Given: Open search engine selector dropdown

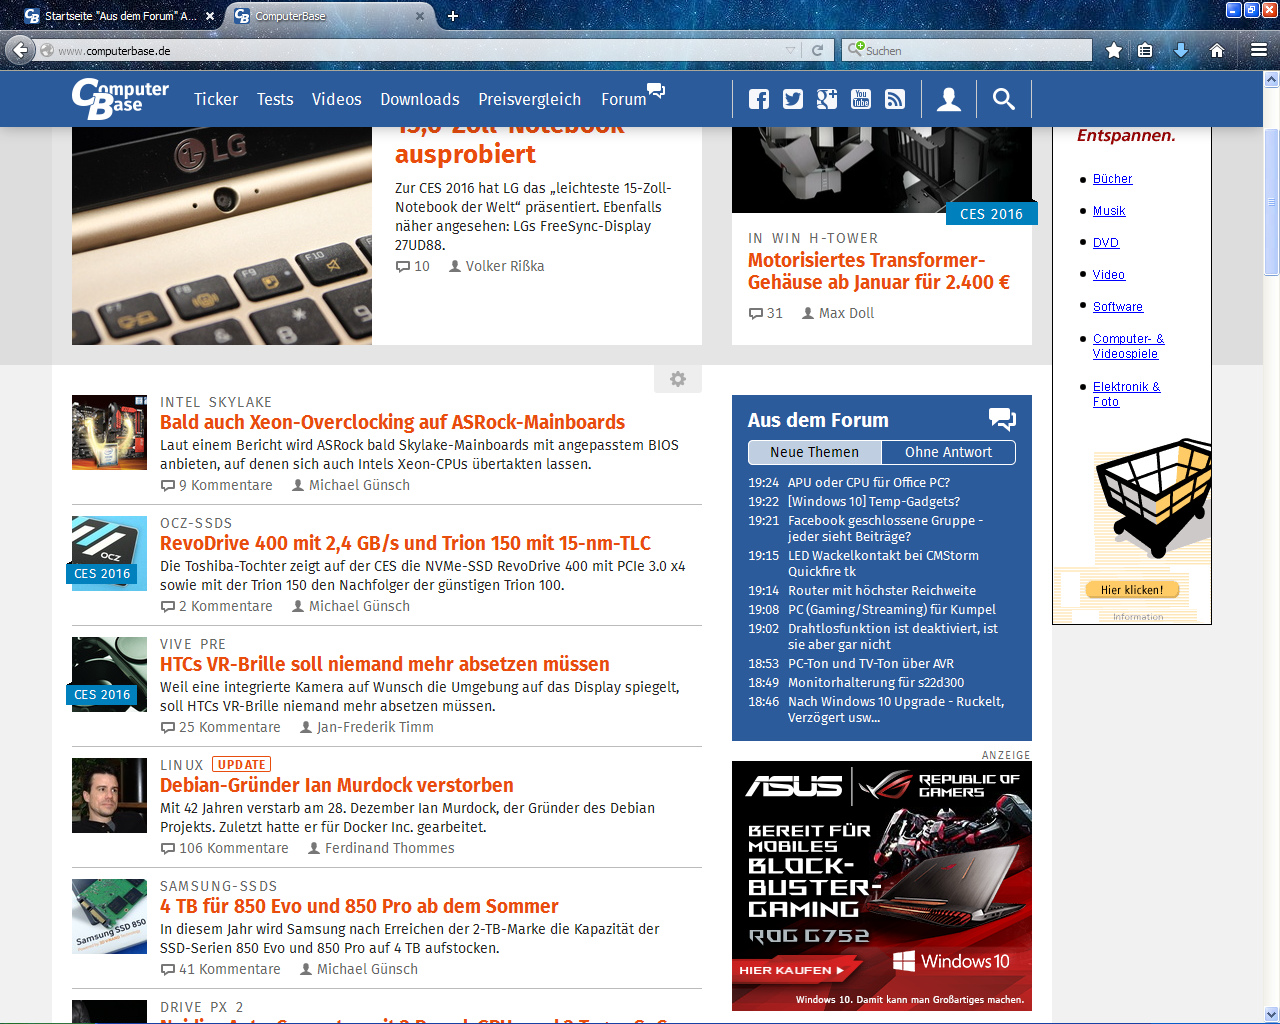Looking at the screenshot, I should click(x=855, y=49).
